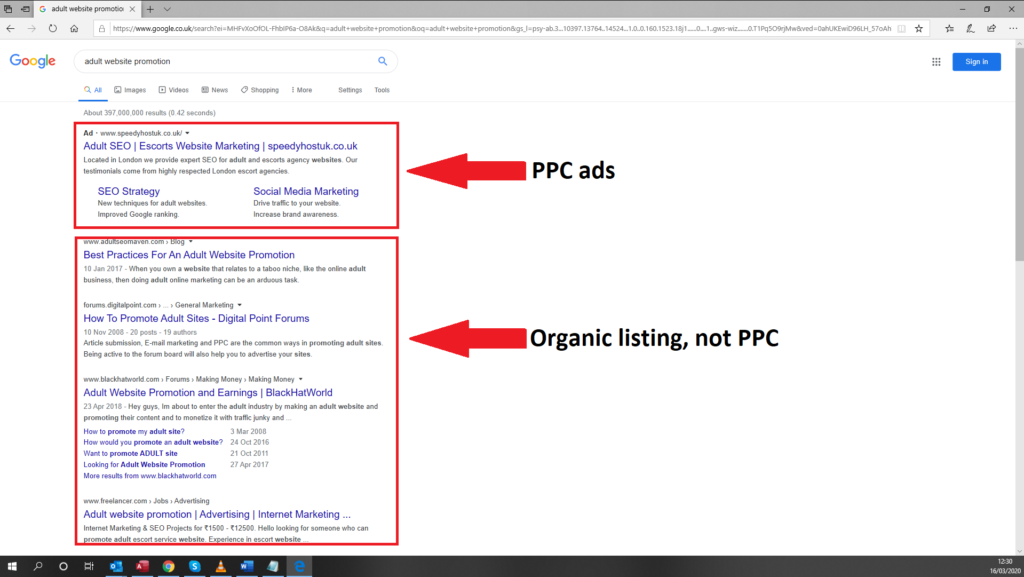
Task: Open Adult SEO speedyhostuk ad link
Action: (x=220, y=146)
